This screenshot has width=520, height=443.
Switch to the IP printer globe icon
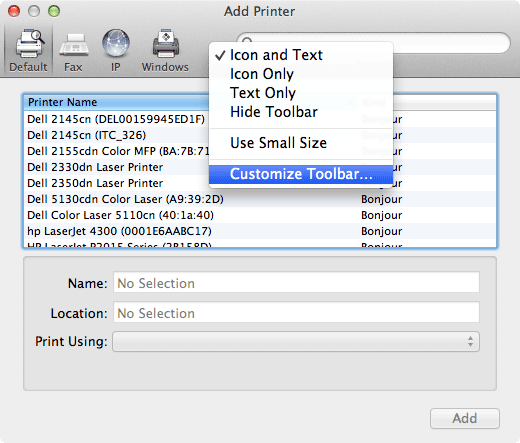pos(116,50)
